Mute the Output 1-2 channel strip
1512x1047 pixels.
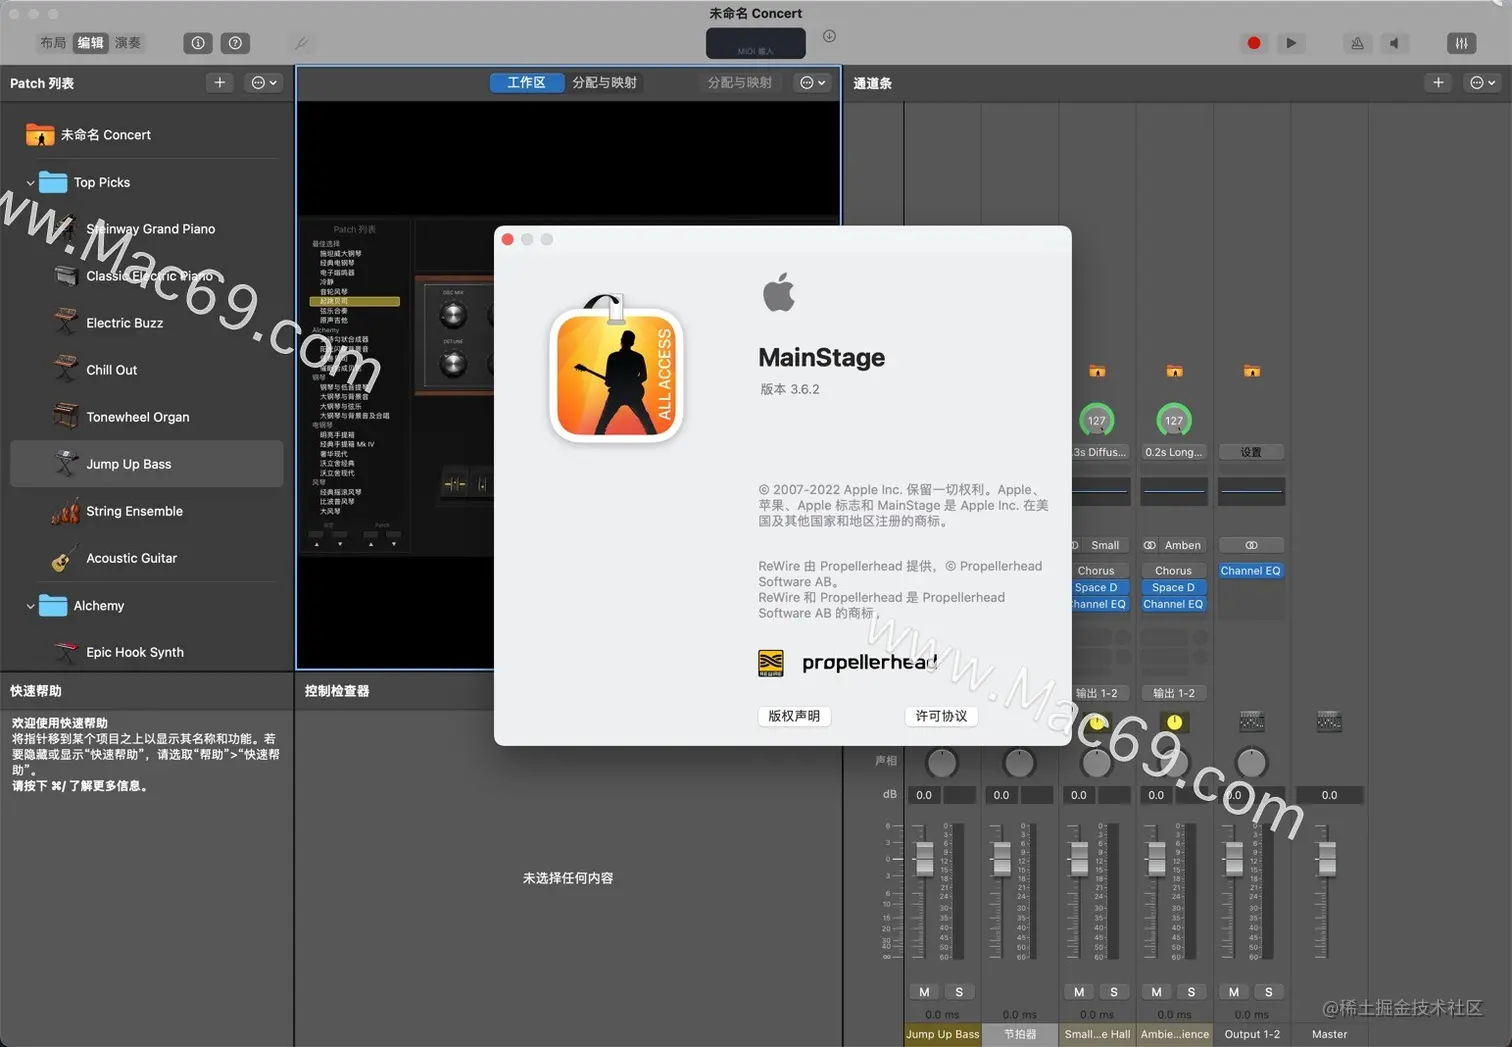click(1234, 992)
